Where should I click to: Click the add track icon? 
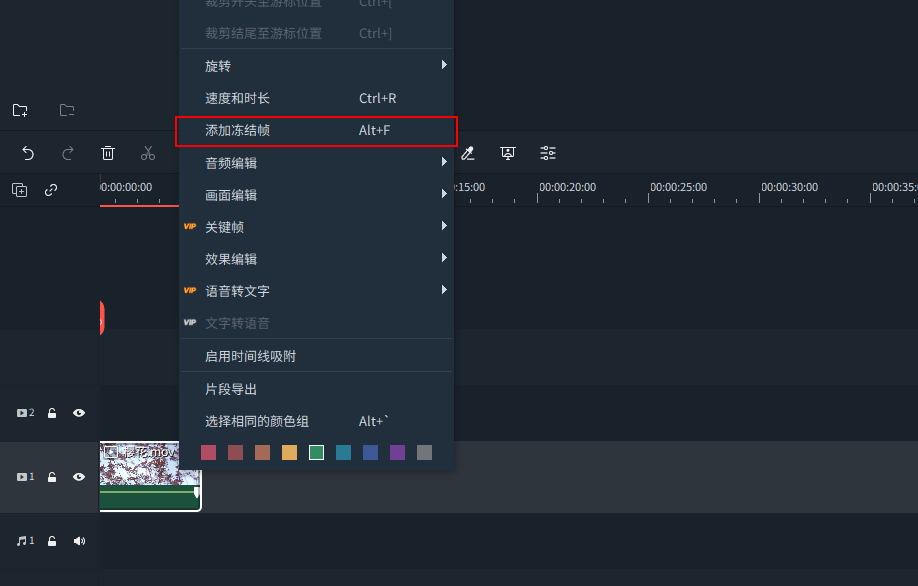pyautogui.click(x=19, y=190)
